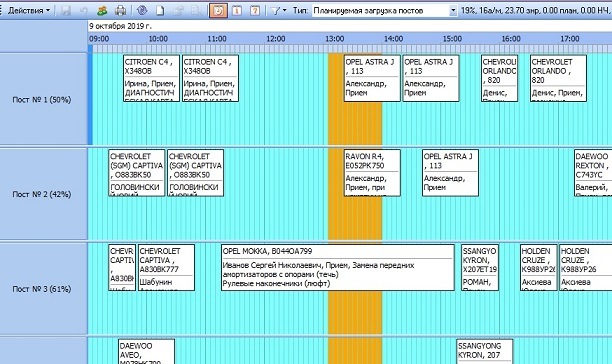The width and height of the screenshot is (612, 364).
Task: Click the 13:00 time marker in header
Action: (x=334, y=39)
